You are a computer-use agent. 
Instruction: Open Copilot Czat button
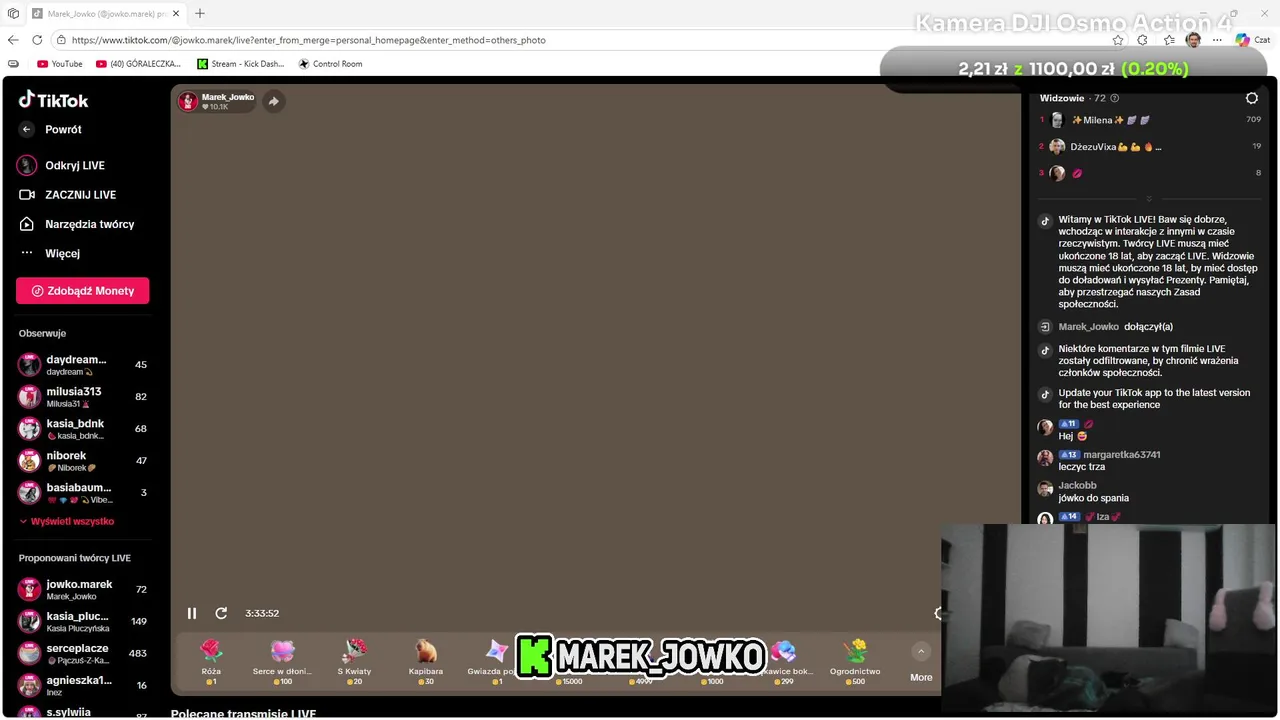click(1253, 40)
